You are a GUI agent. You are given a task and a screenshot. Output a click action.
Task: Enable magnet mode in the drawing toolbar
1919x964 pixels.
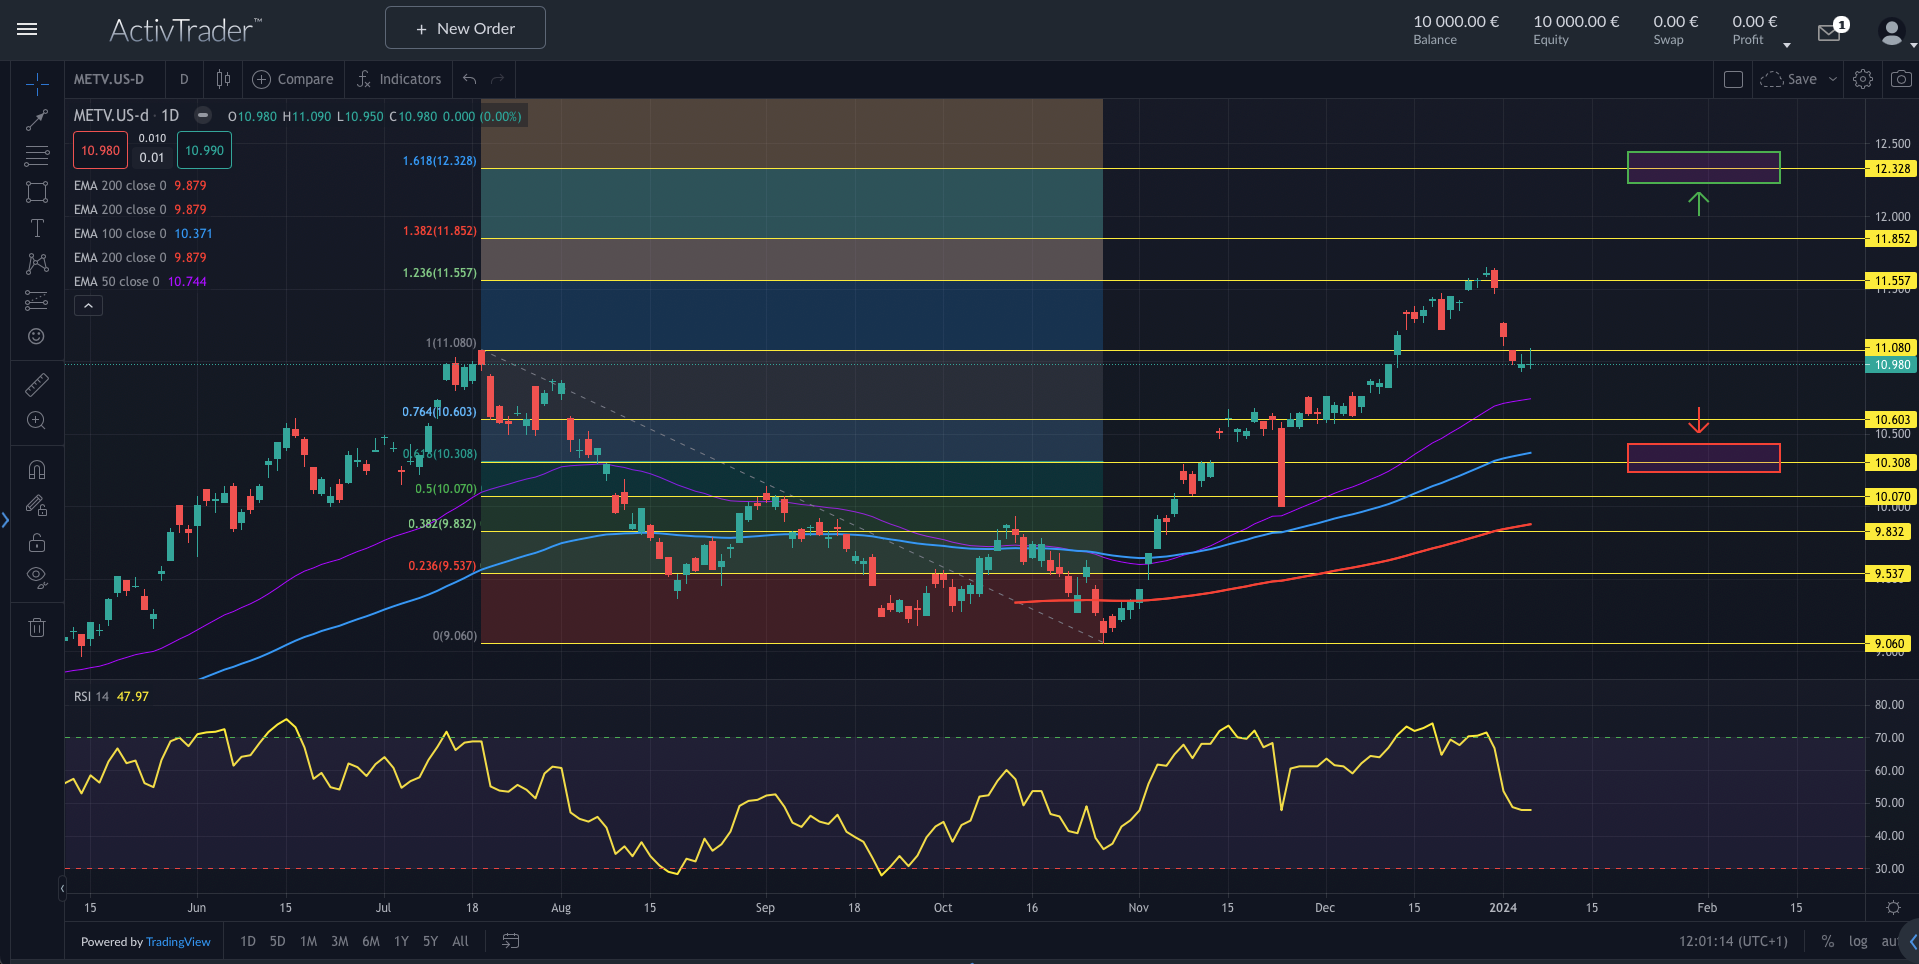coord(37,468)
